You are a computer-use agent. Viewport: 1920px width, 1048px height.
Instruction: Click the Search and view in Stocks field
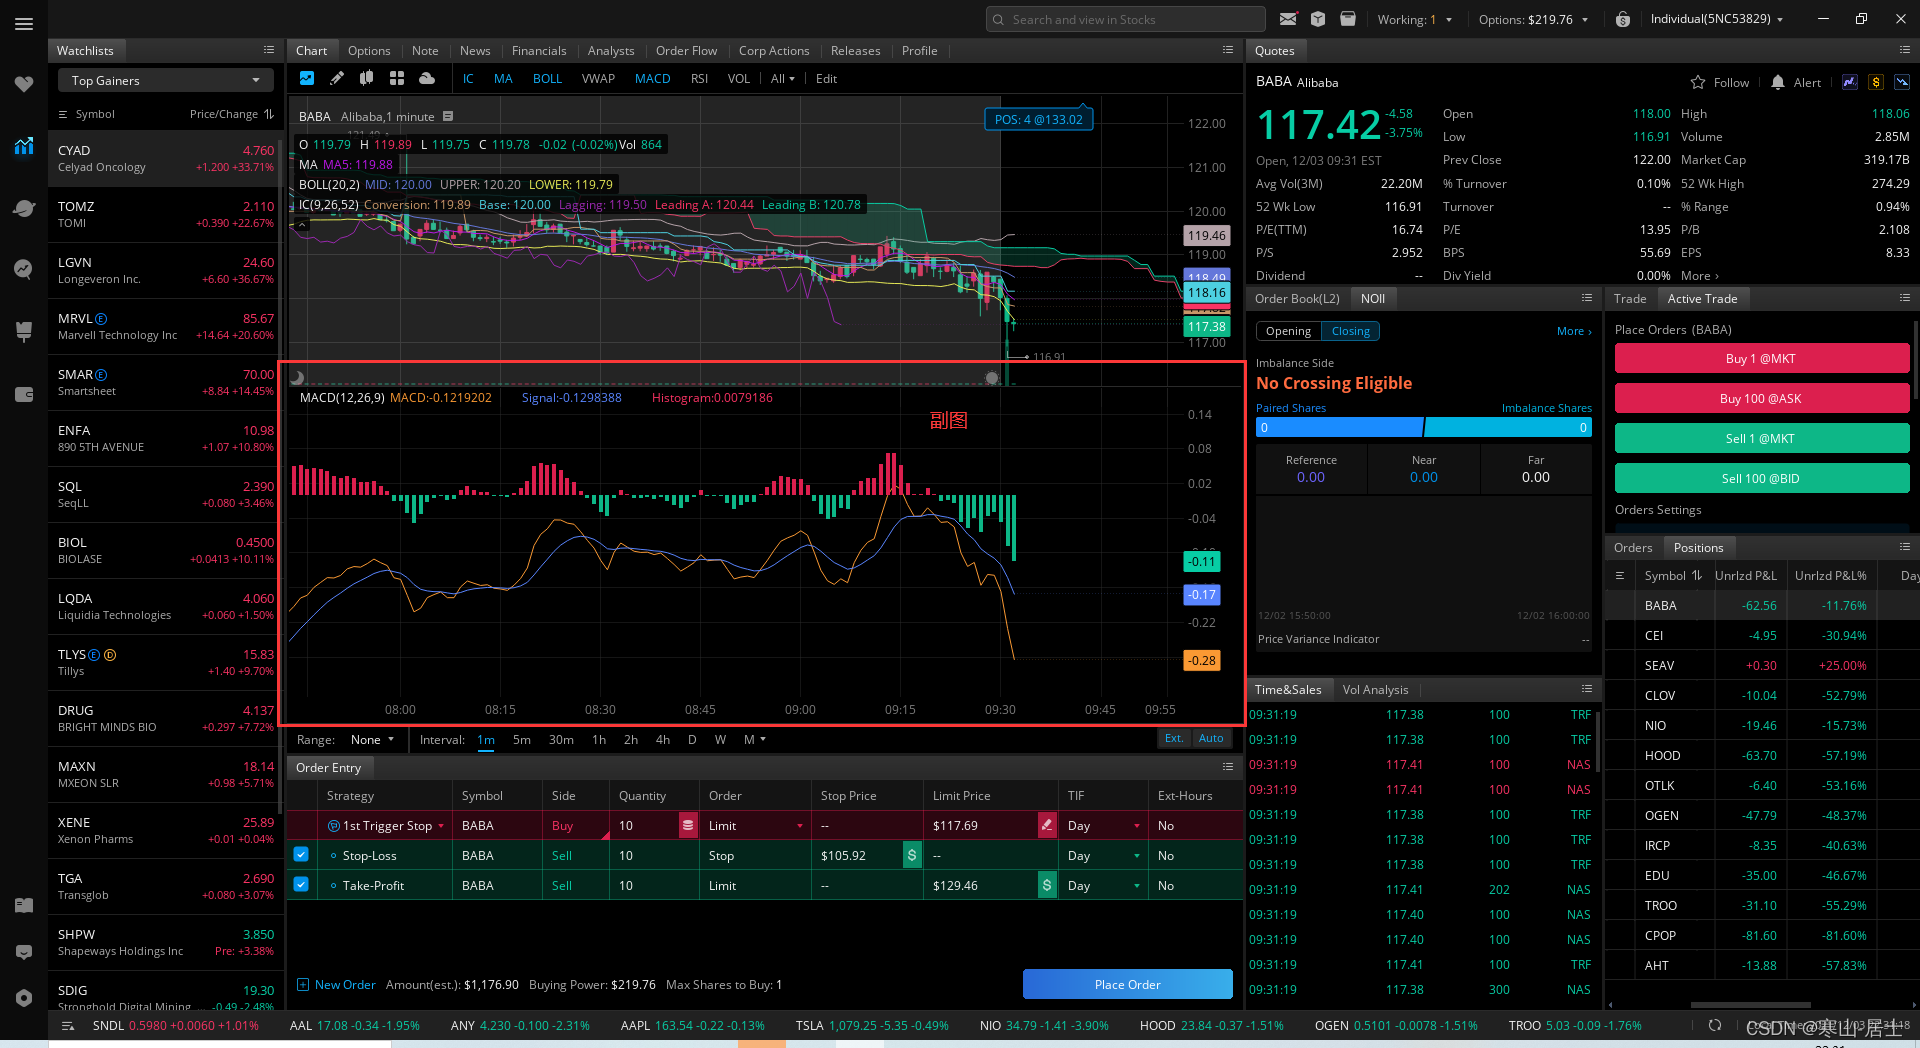(x=1126, y=19)
